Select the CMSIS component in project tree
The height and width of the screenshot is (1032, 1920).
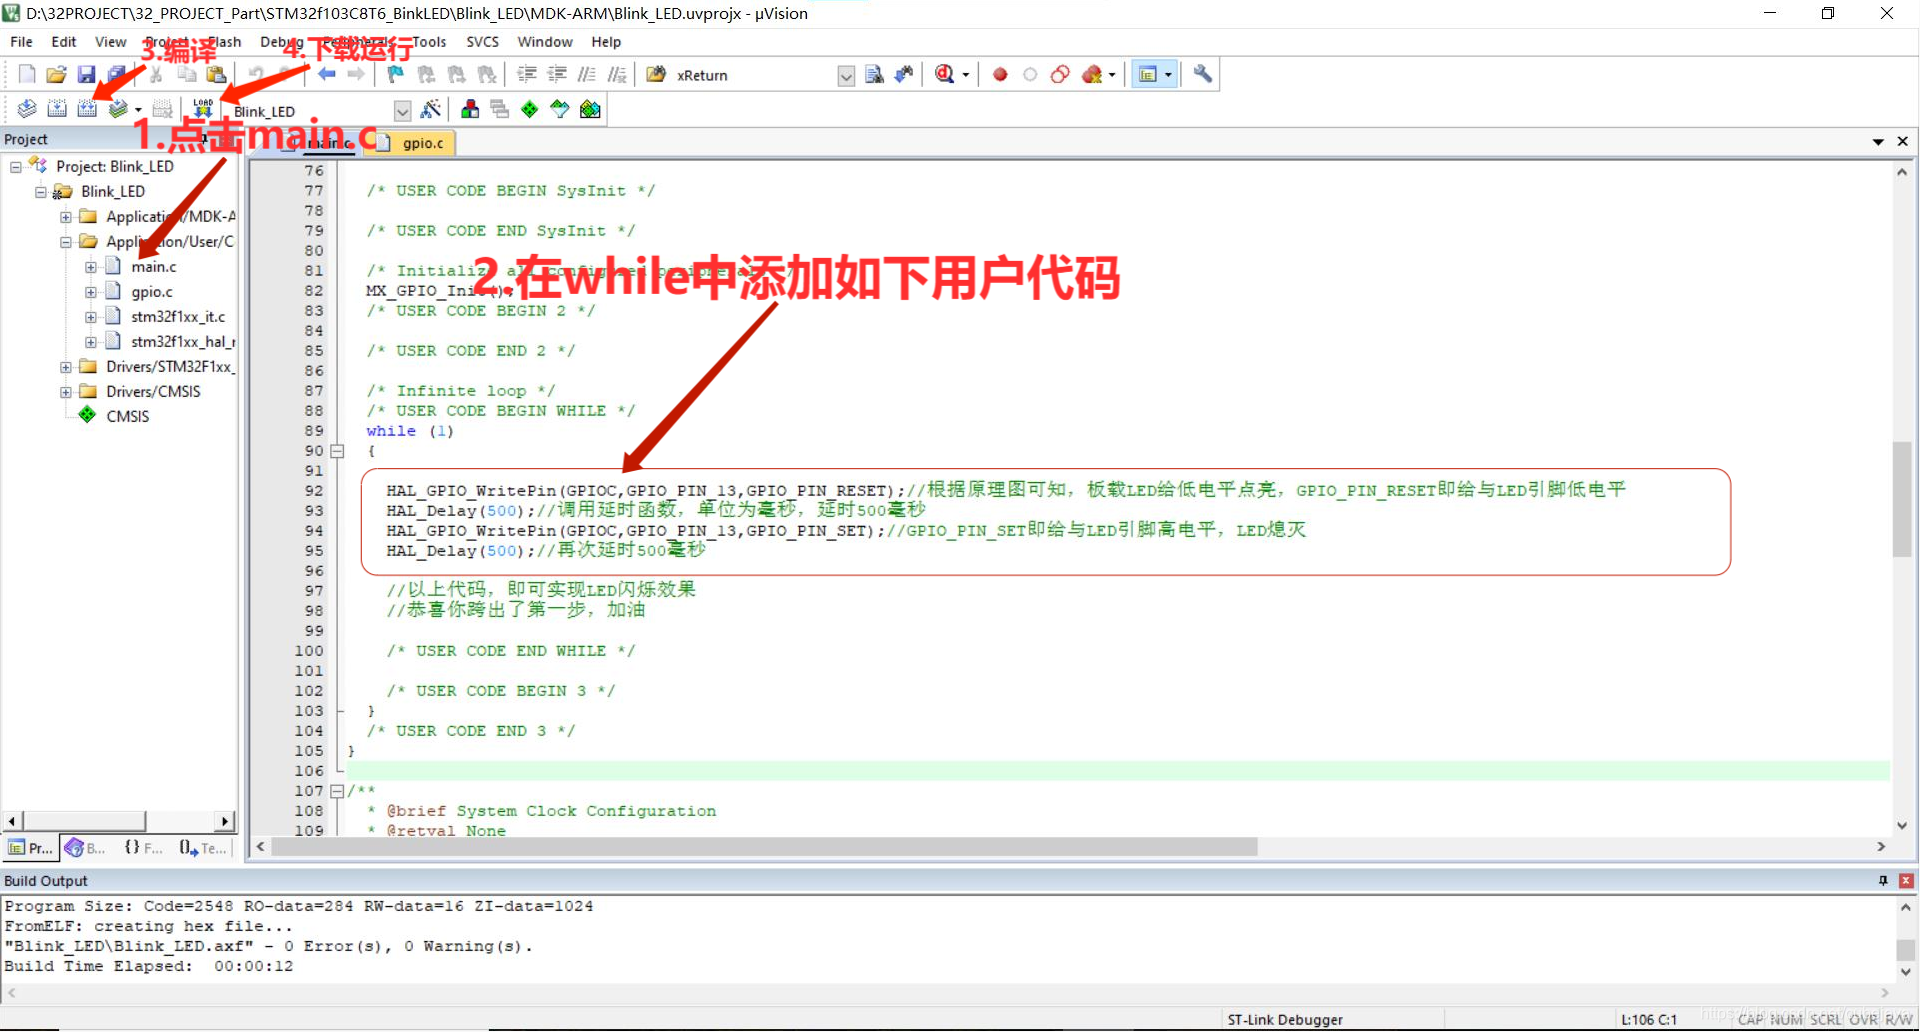(128, 417)
